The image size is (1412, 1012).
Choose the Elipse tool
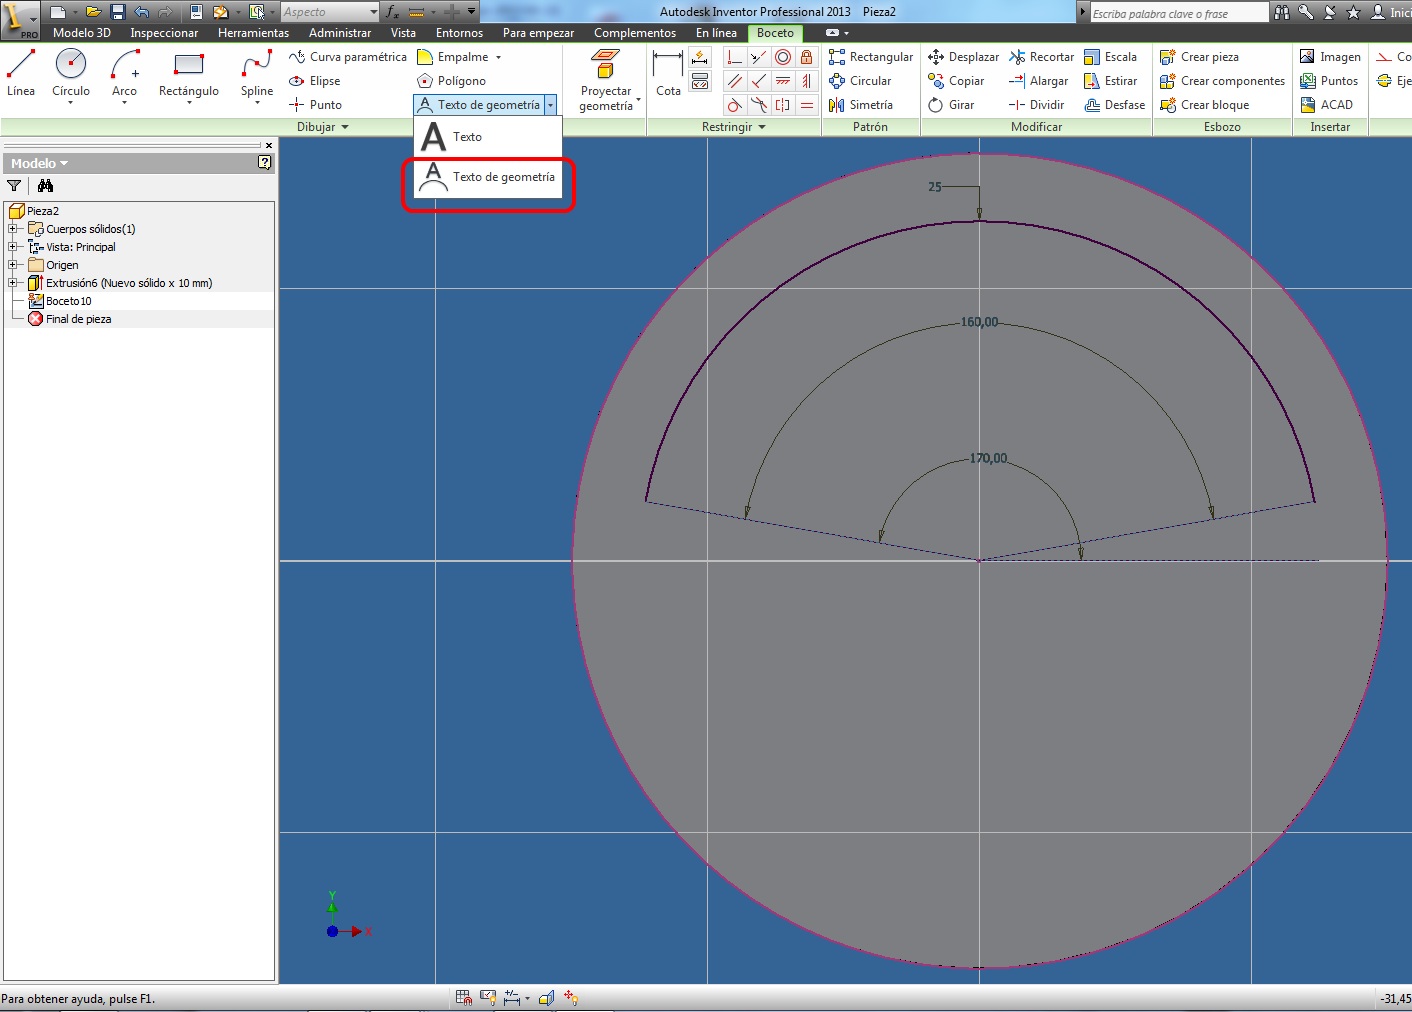click(x=315, y=81)
